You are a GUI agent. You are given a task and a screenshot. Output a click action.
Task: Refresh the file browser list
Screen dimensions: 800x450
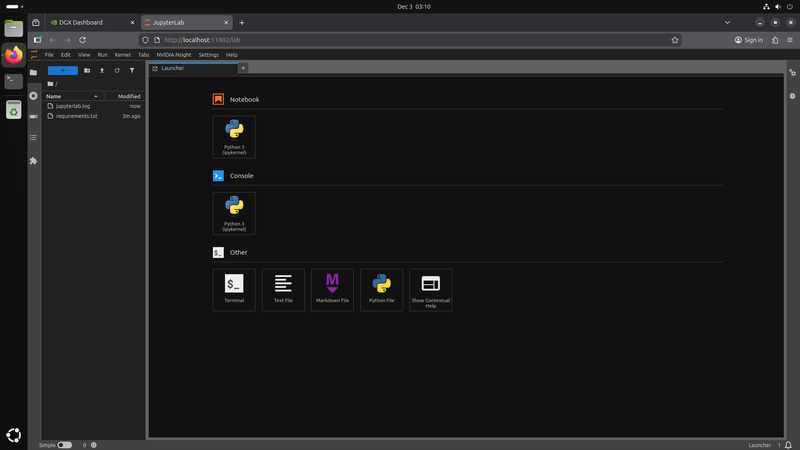tap(117, 70)
